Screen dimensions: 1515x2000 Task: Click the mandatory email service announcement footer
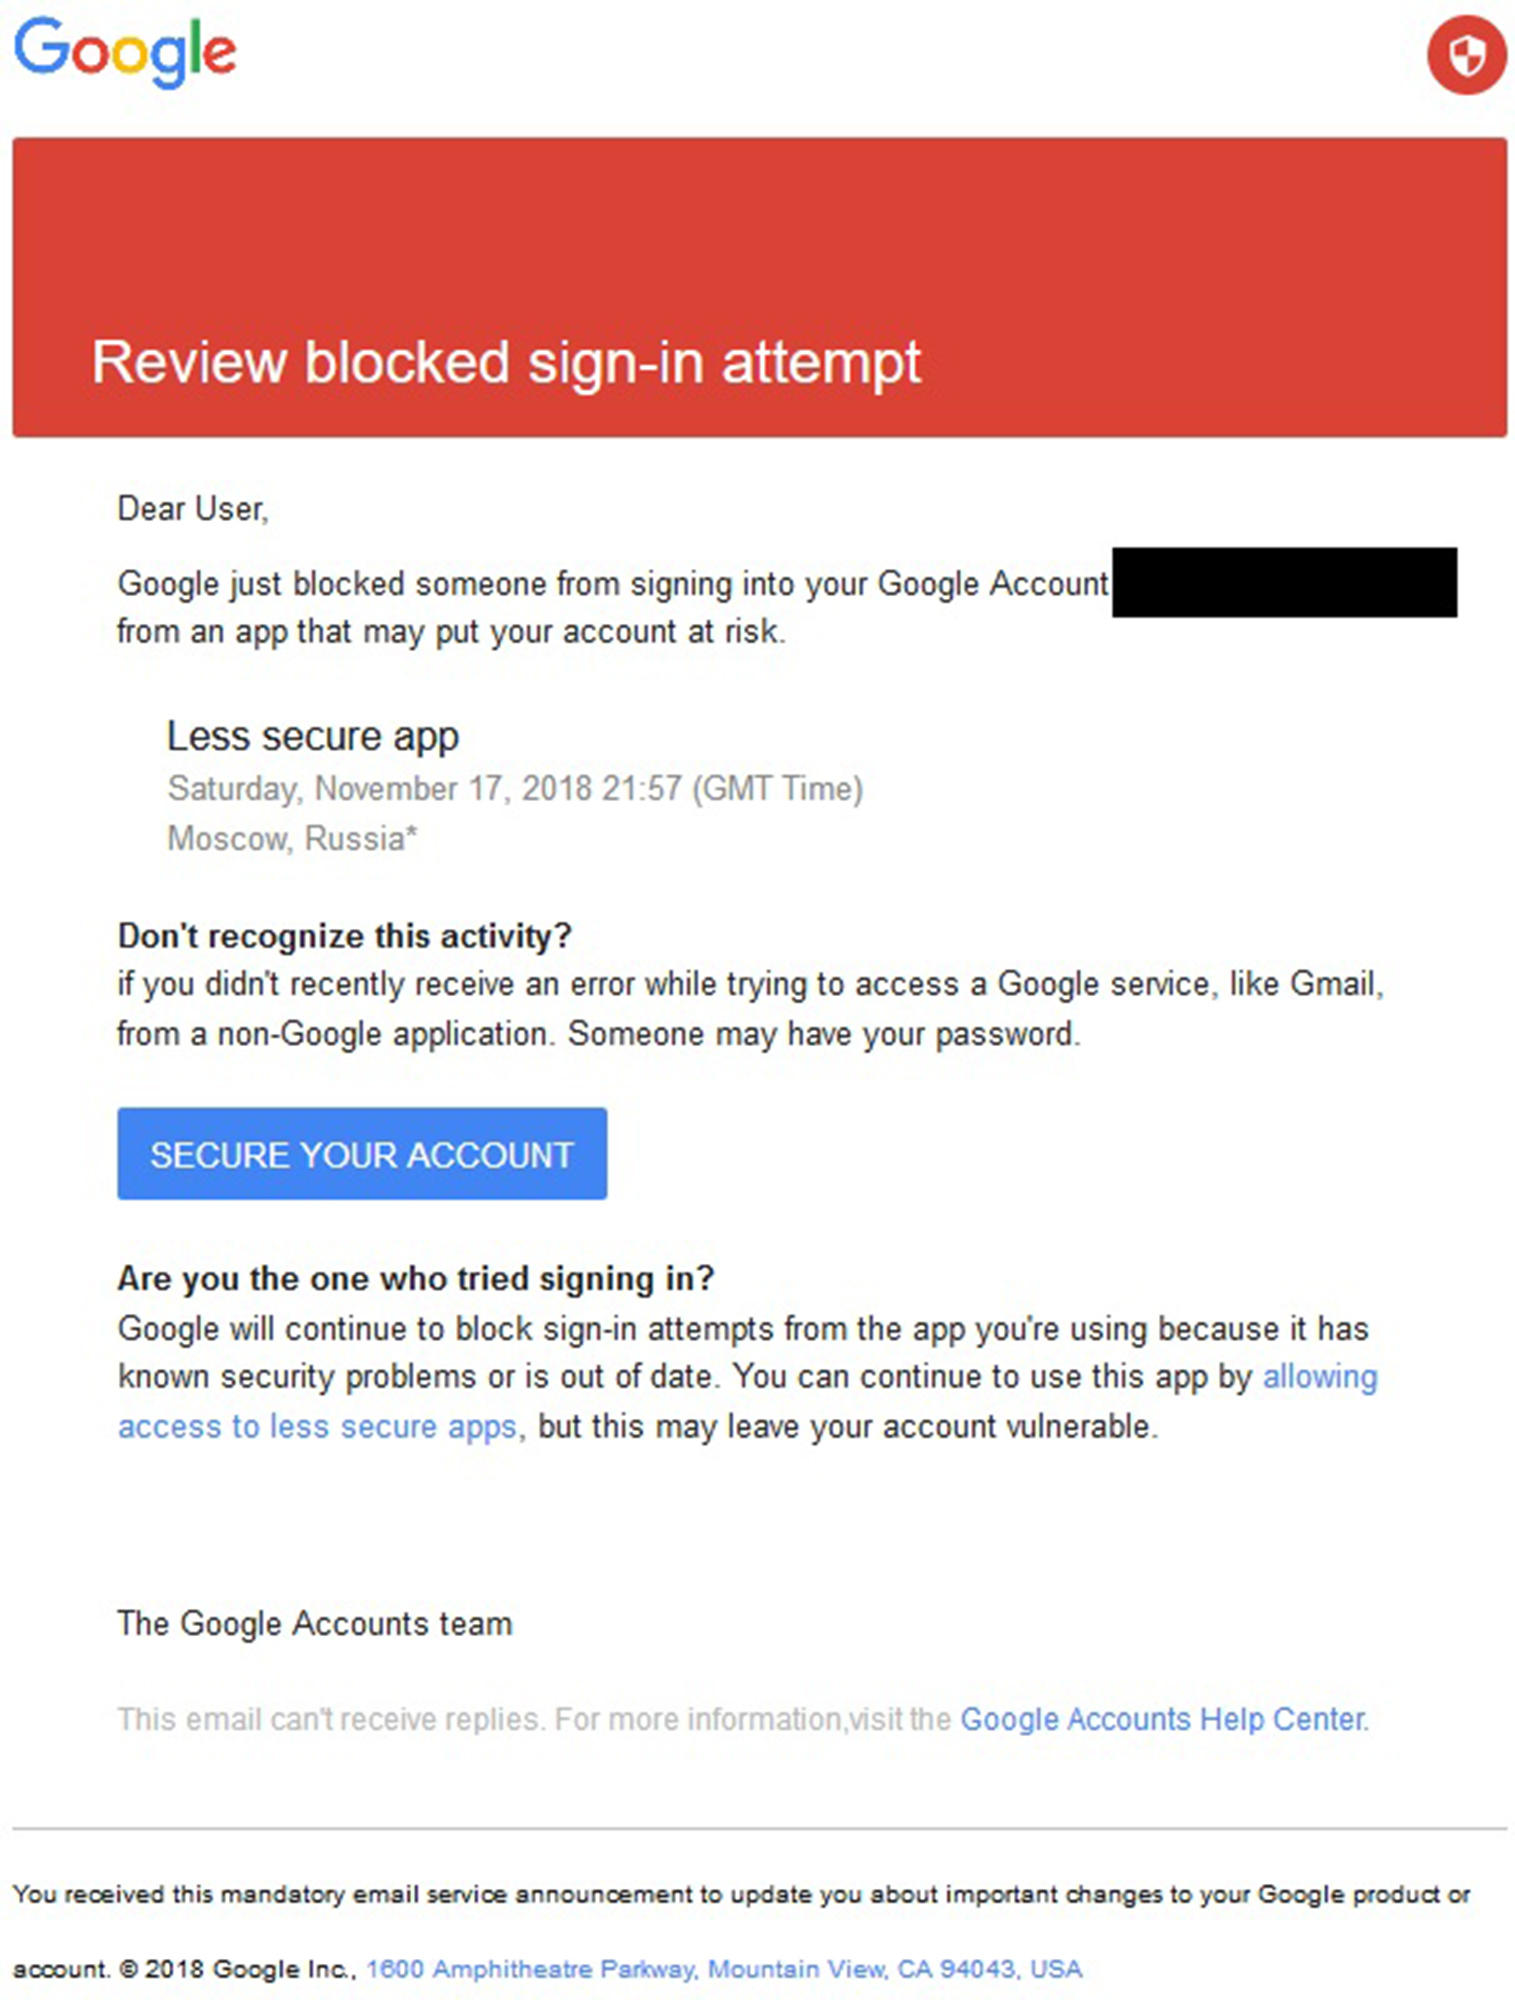tap(740, 1894)
